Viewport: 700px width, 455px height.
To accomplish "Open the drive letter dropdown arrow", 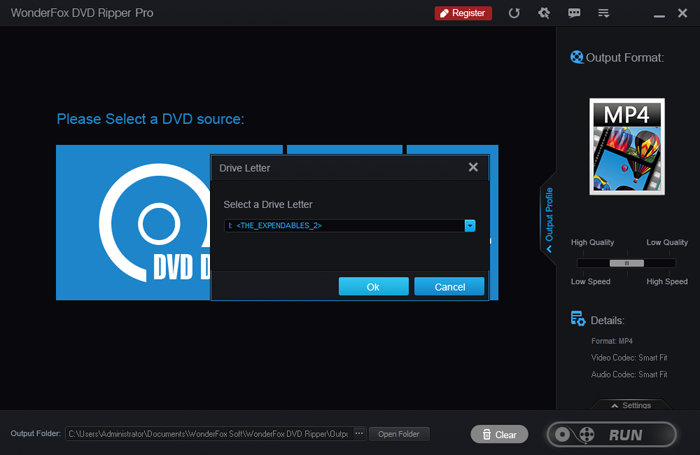I will tap(470, 225).
